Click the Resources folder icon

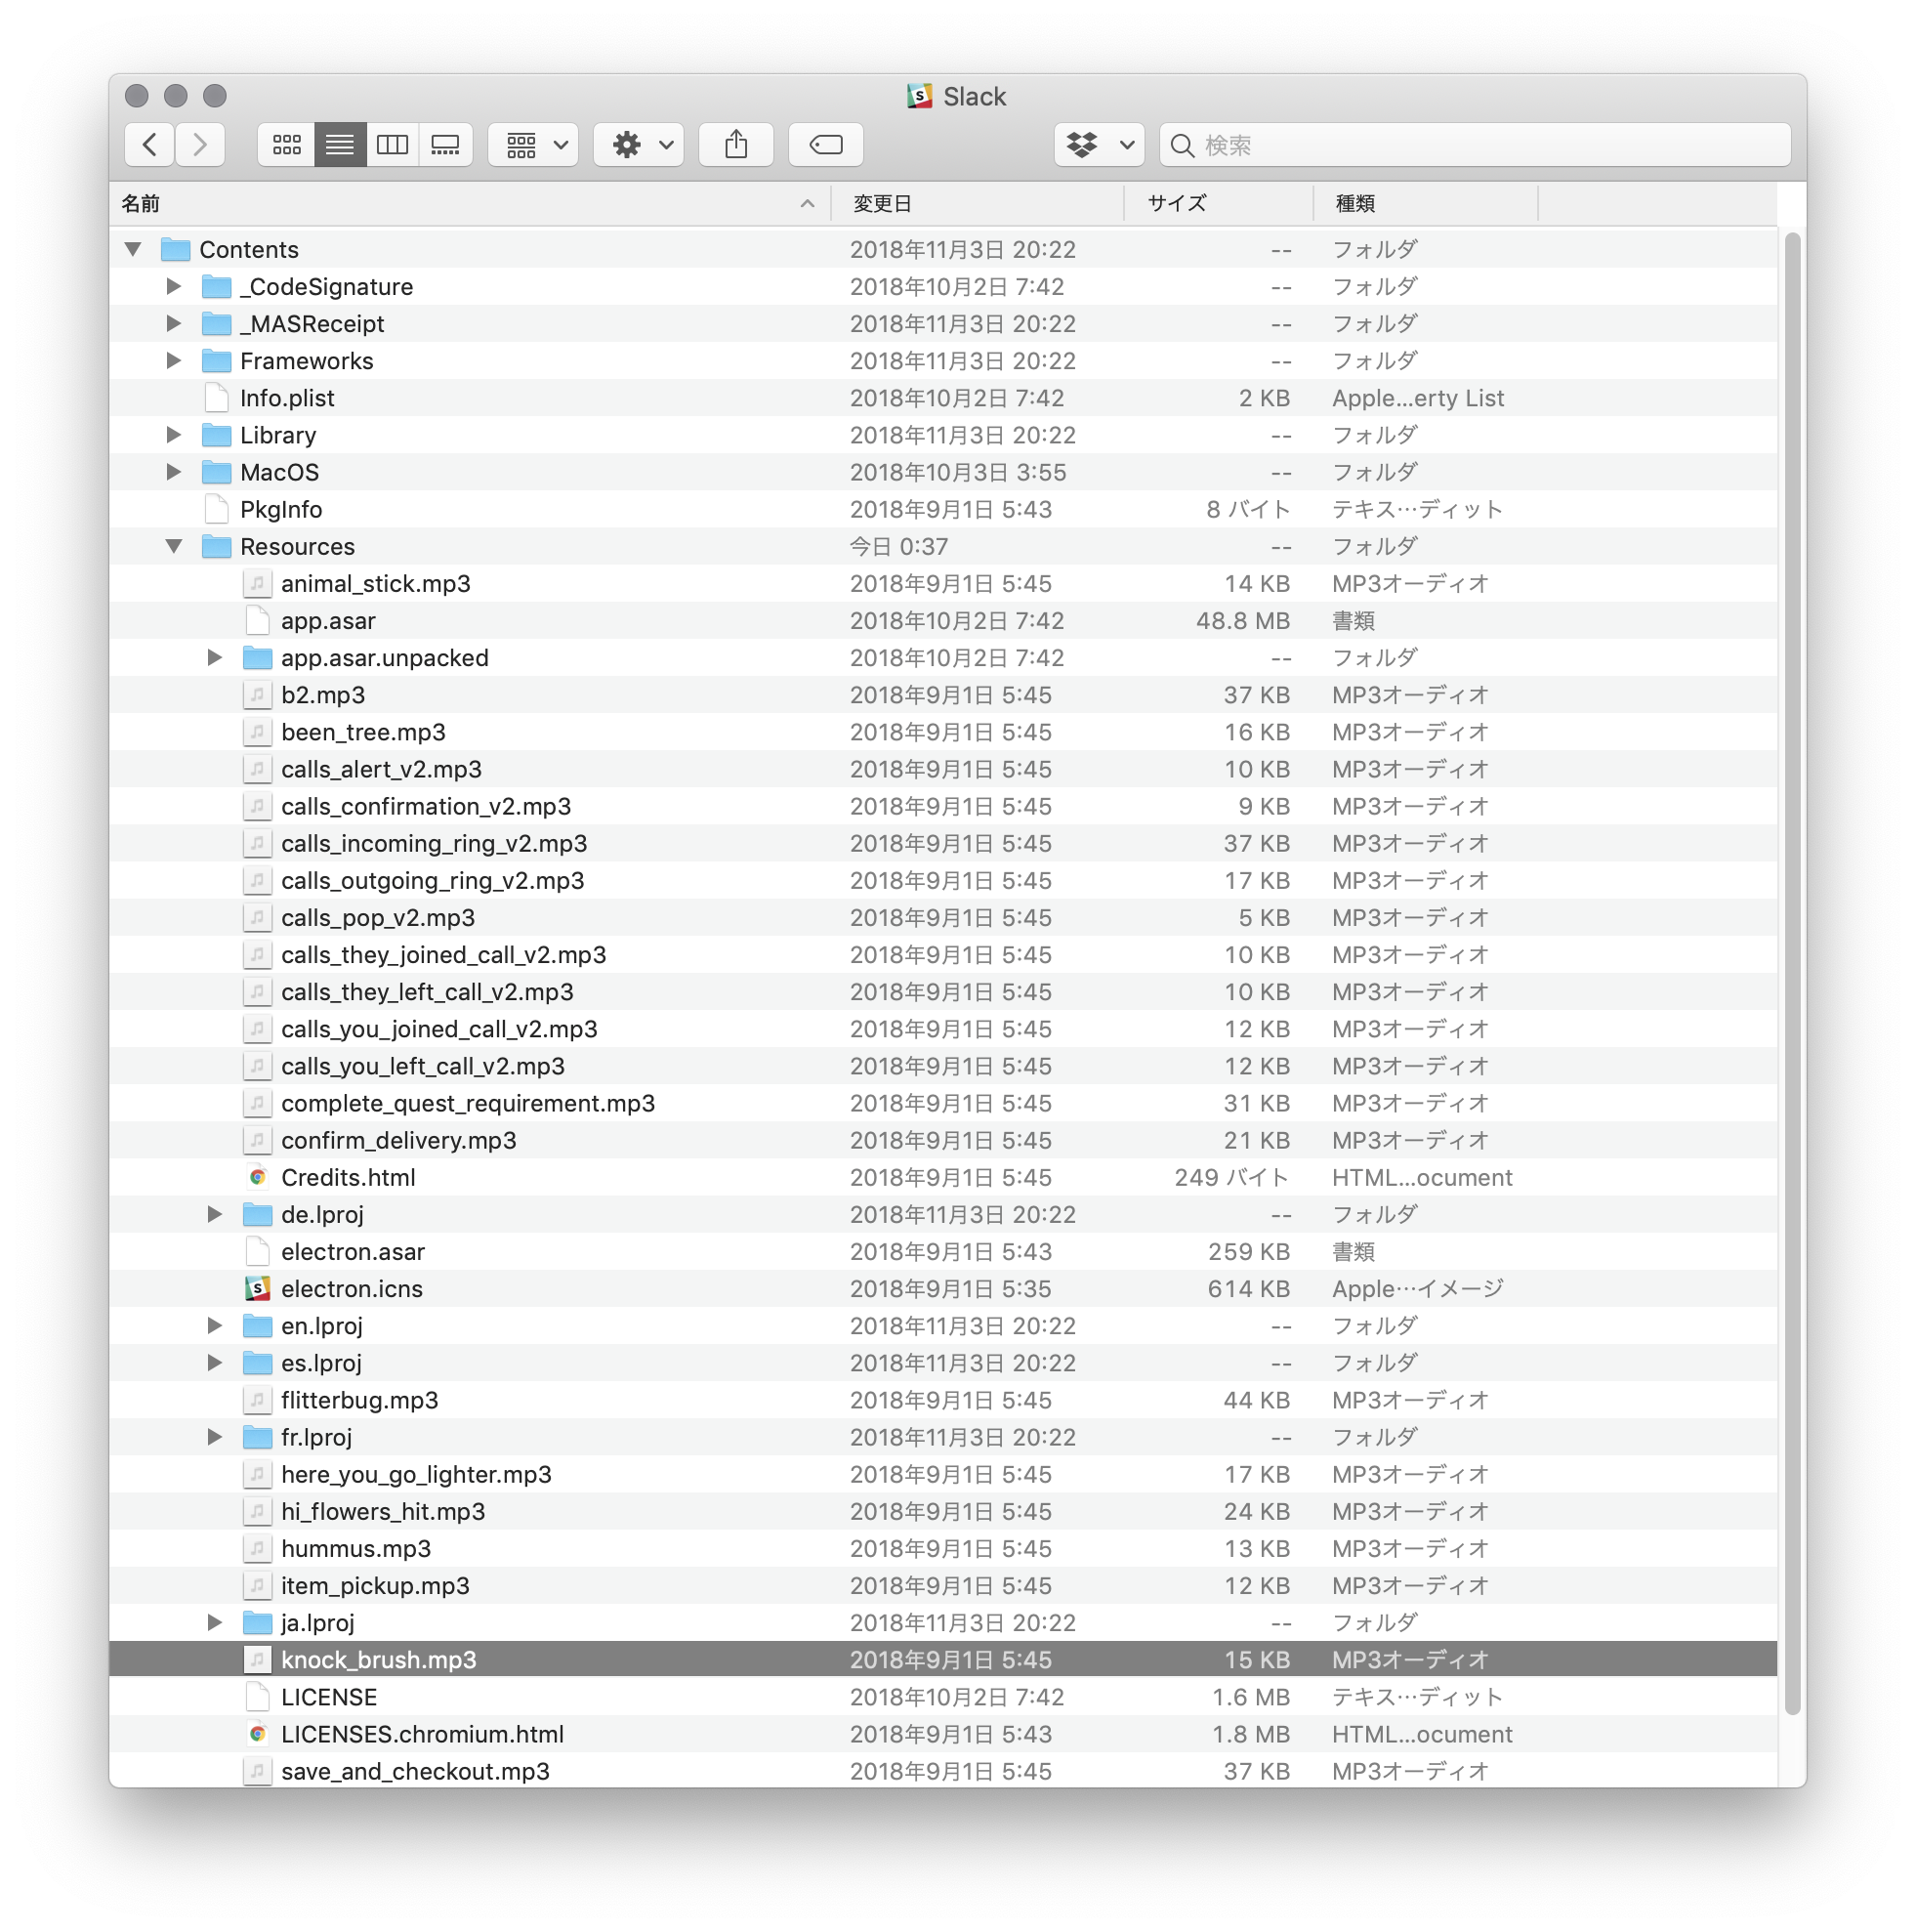click(x=216, y=546)
